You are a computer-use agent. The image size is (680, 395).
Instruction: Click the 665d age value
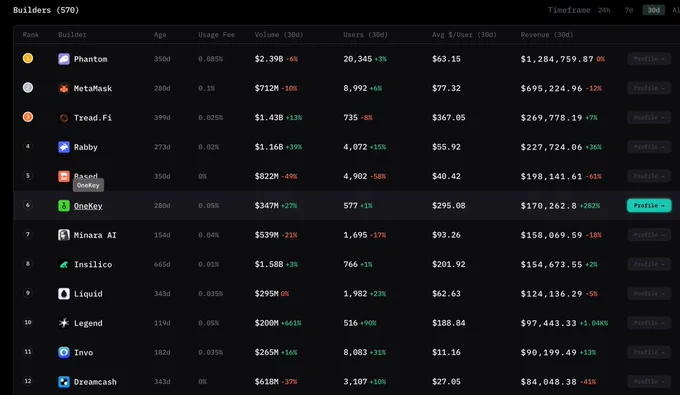162,264
